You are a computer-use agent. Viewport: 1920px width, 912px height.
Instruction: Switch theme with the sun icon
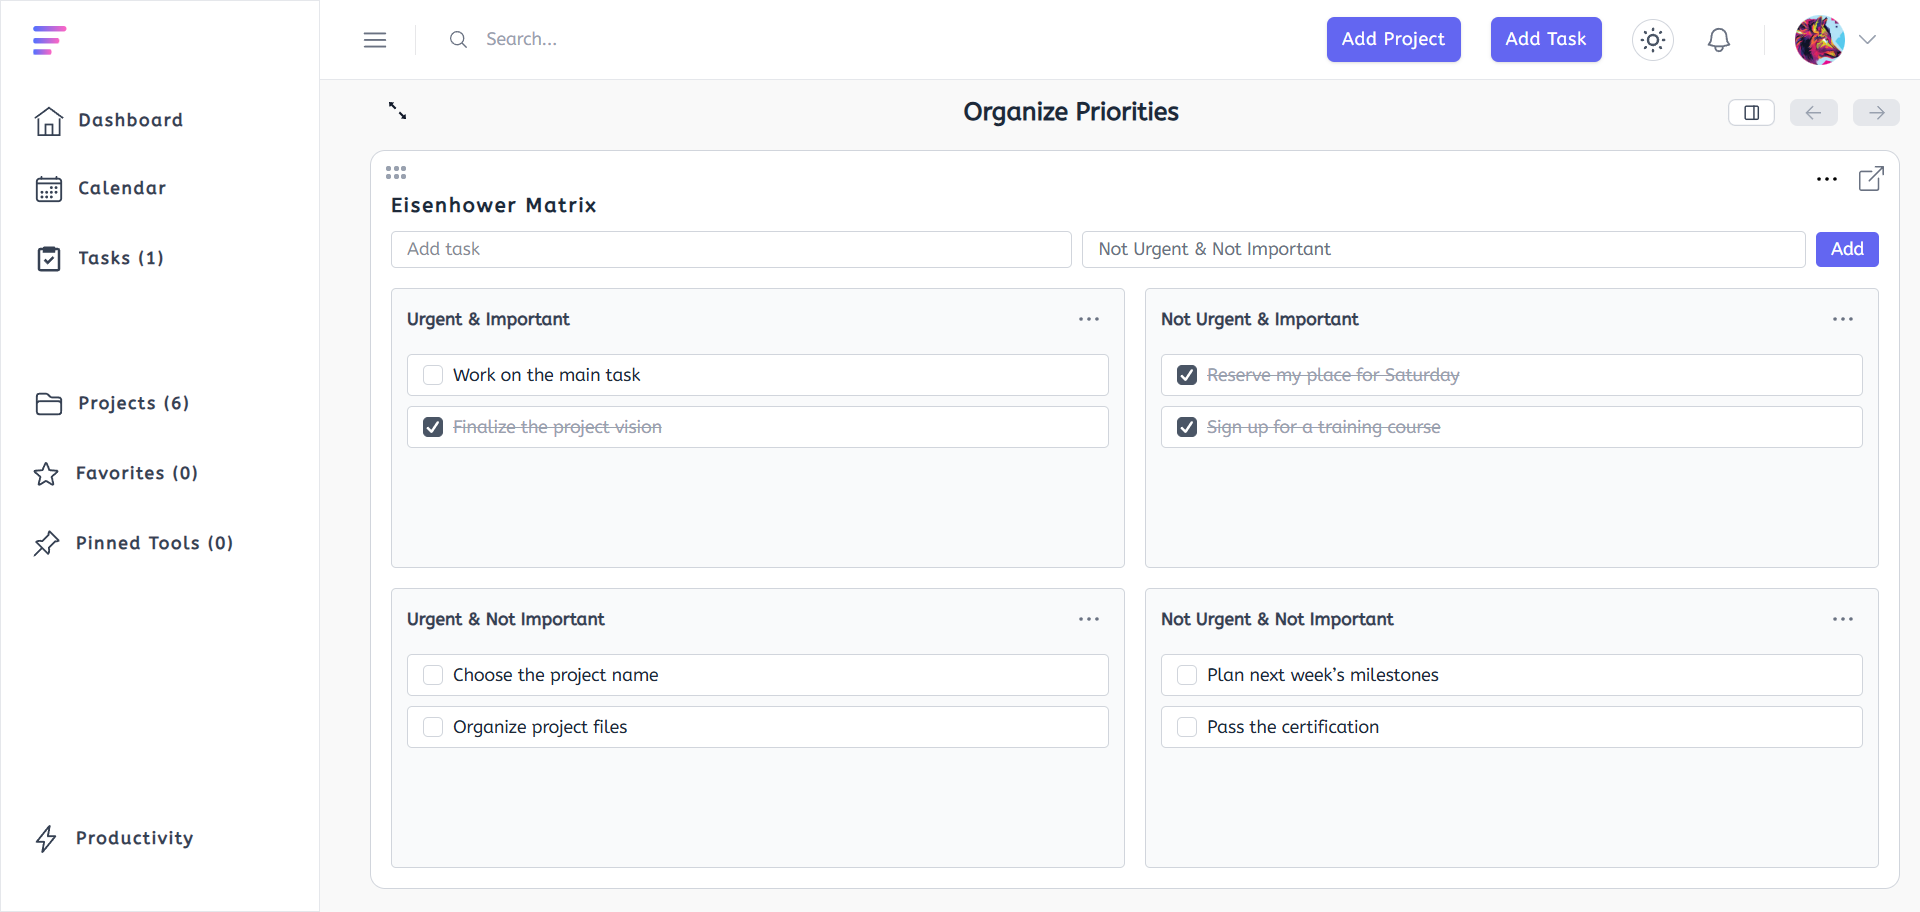click(1653, 40)
